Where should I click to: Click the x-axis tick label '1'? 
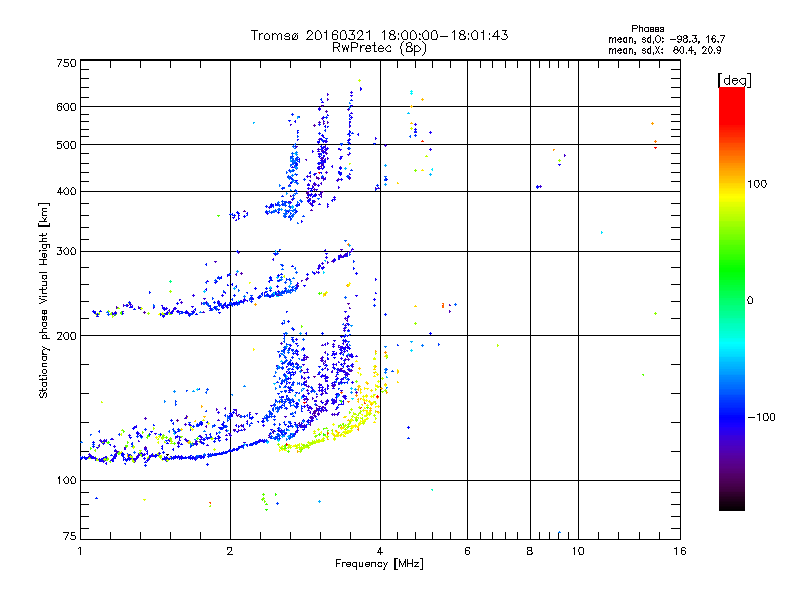tap(80, 551)
